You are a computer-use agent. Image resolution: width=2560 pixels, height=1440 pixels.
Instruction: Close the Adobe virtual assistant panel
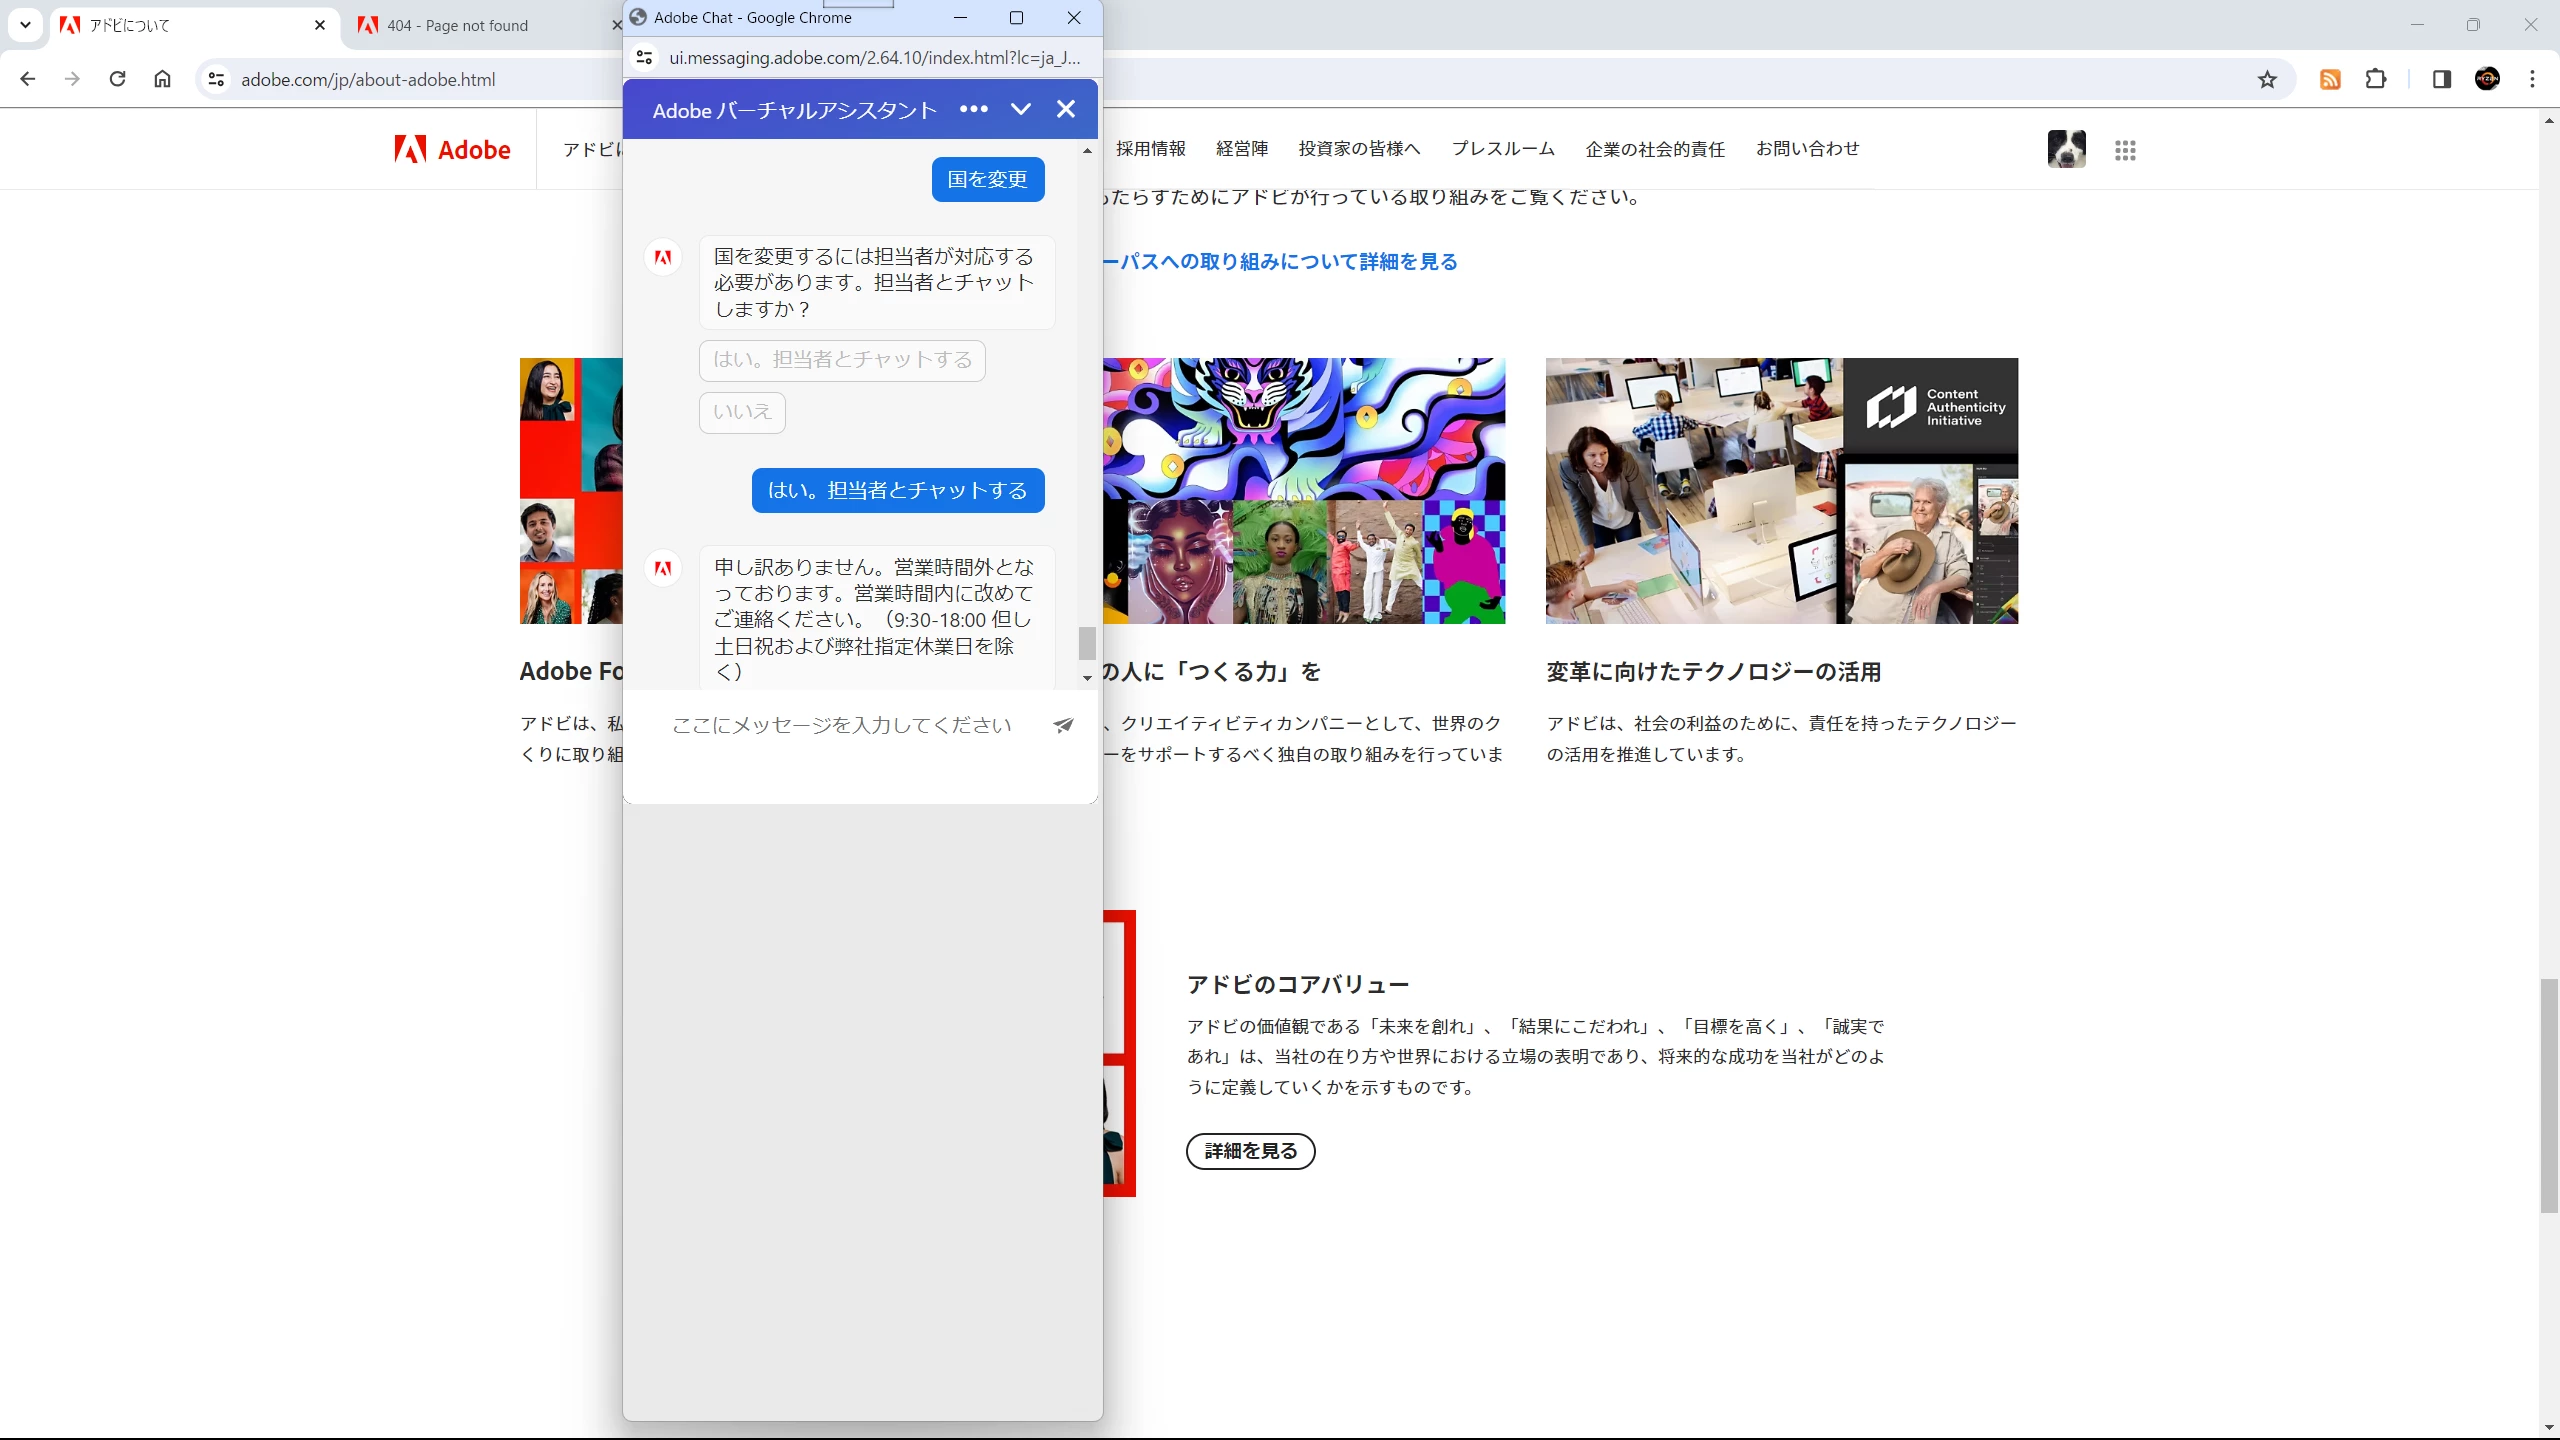(1066, 109)
